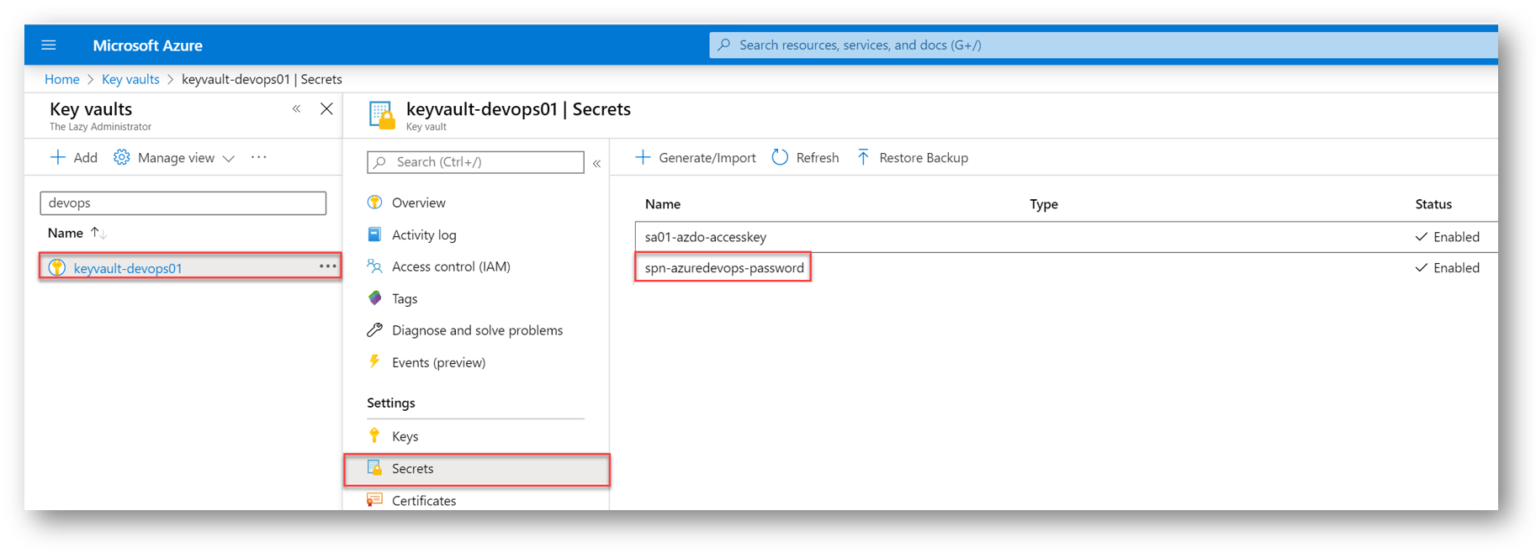The image size is (1536, 553).
Task: Click Generate/Import button
Action: [x=696, y=158]
